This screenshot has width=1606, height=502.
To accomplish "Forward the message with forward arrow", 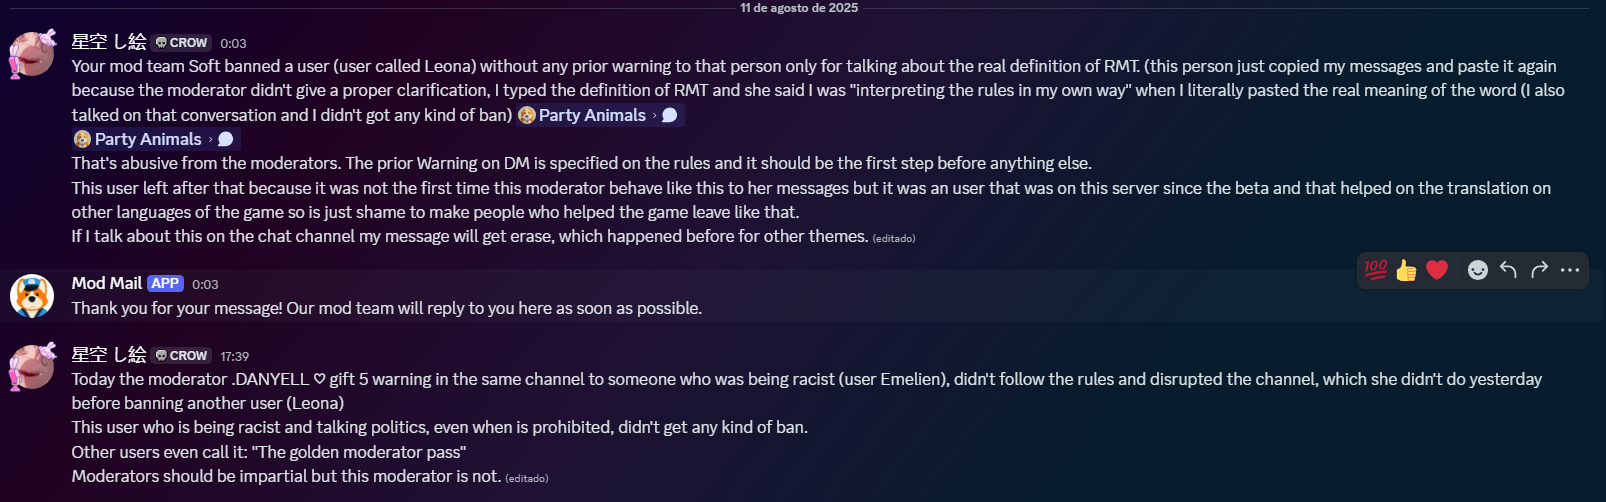I will [1539, 270].
